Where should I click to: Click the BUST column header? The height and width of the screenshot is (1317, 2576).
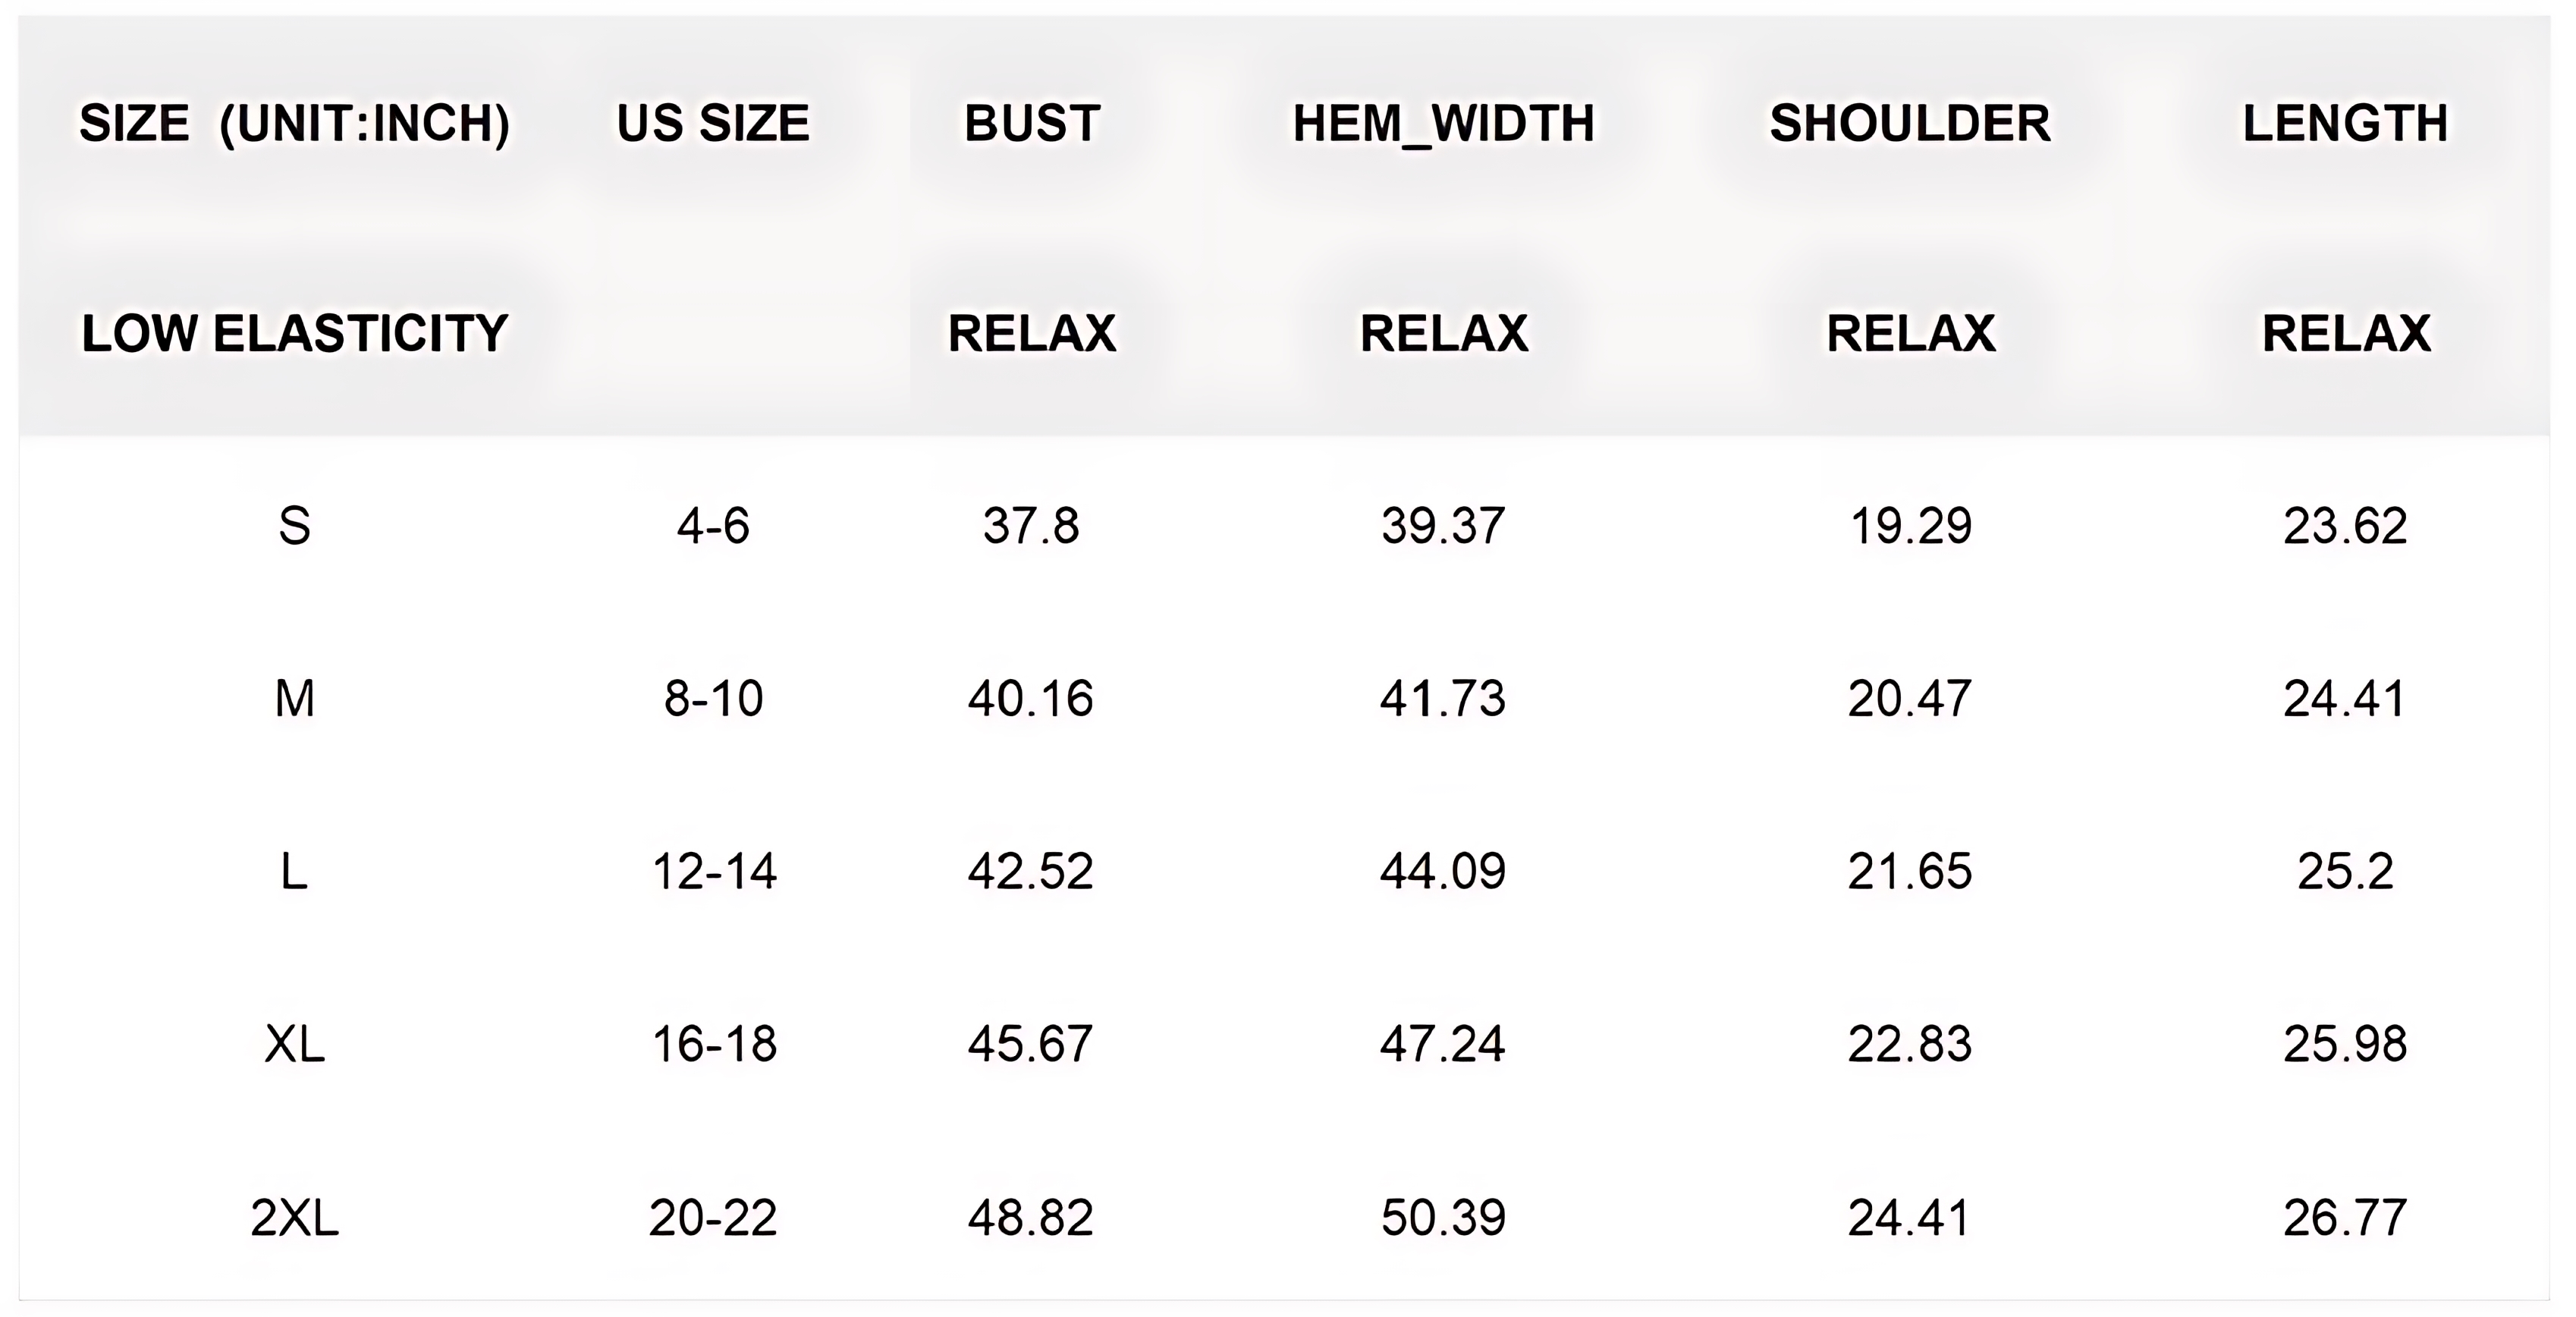tap(1031, 124)
